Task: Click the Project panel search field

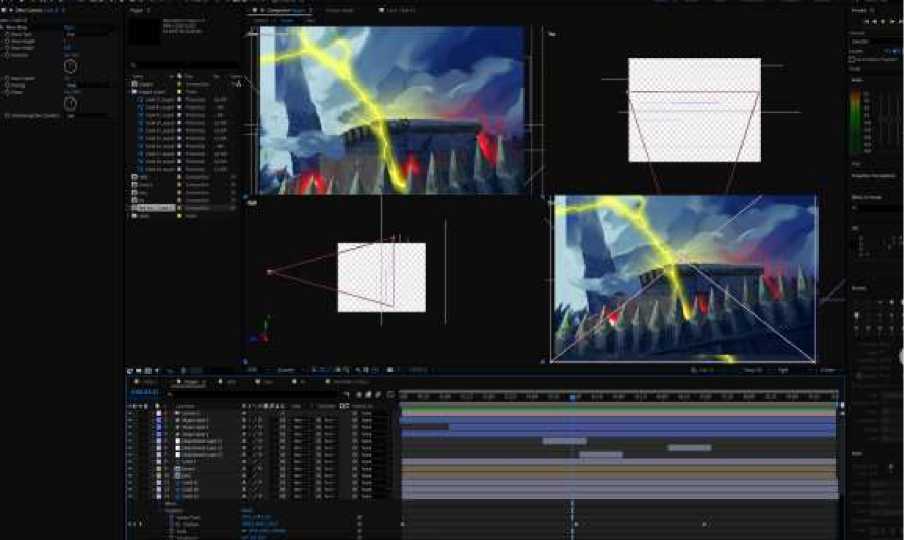Action: (183, 66)
